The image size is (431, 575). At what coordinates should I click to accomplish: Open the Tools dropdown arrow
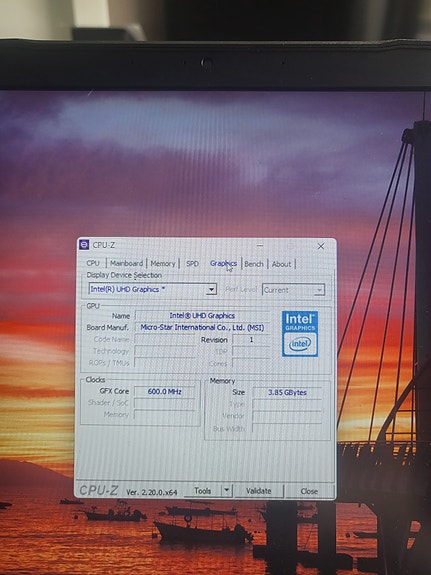(227, 490)
